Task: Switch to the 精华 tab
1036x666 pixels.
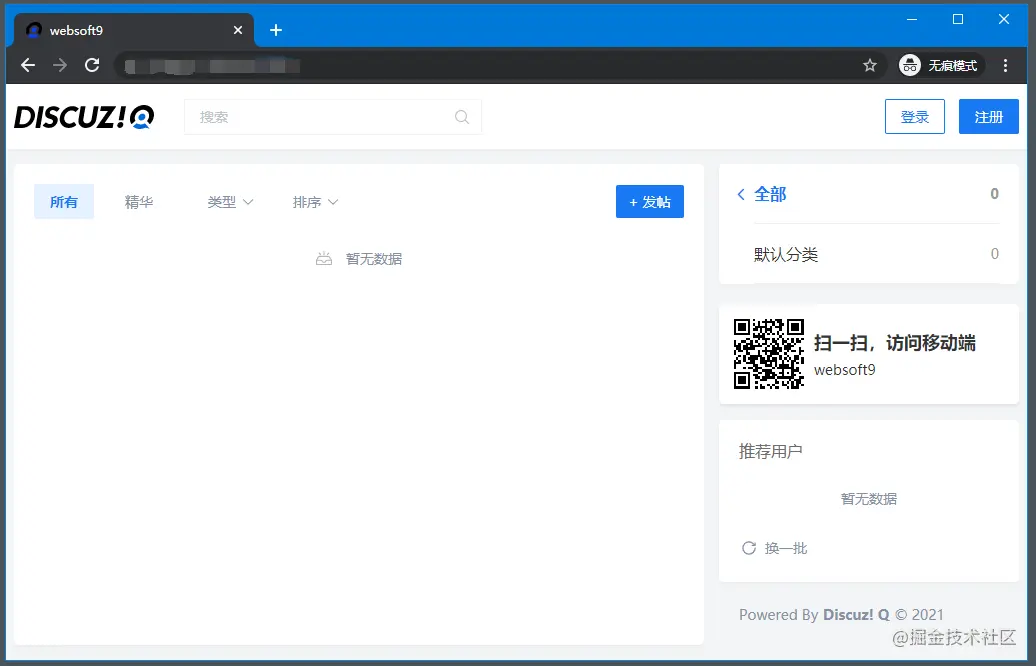Action: click(139, 202)
